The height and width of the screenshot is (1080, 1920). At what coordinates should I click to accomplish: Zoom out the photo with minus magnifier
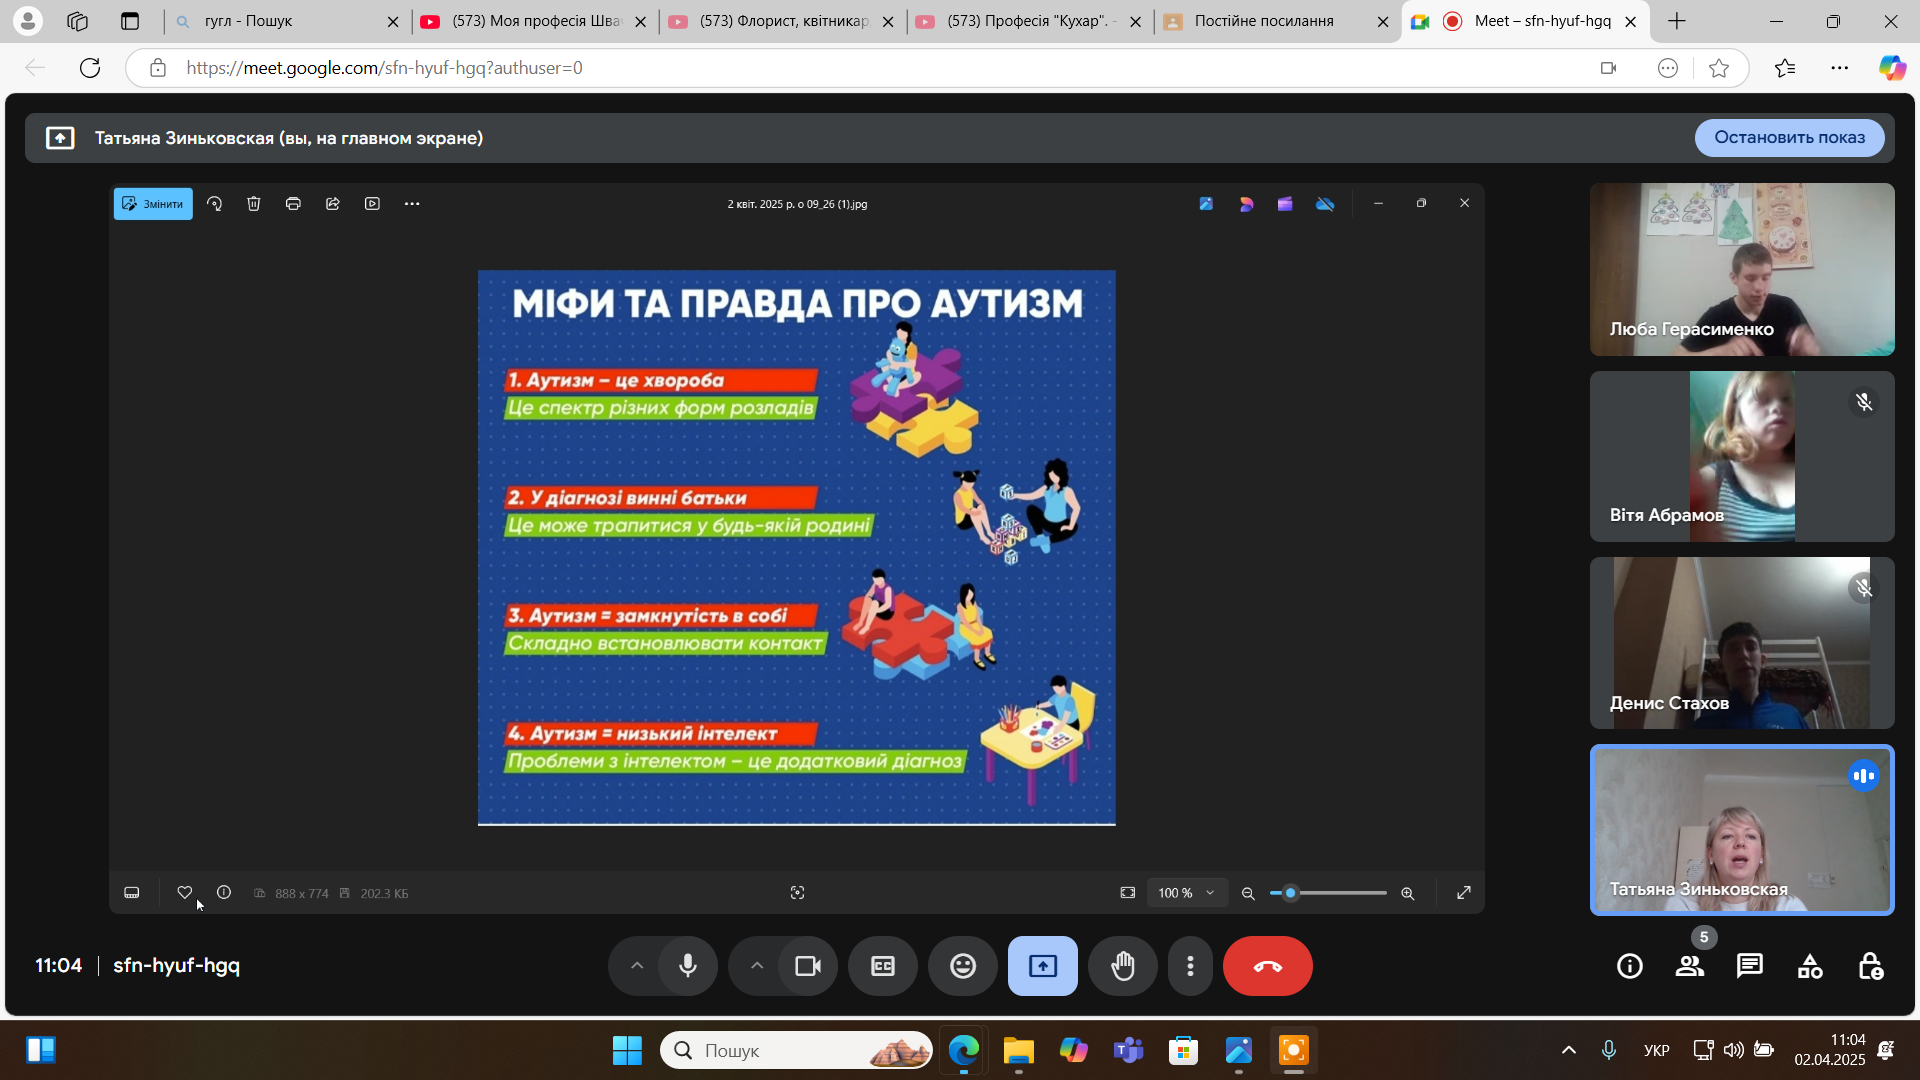[1248, 893]
